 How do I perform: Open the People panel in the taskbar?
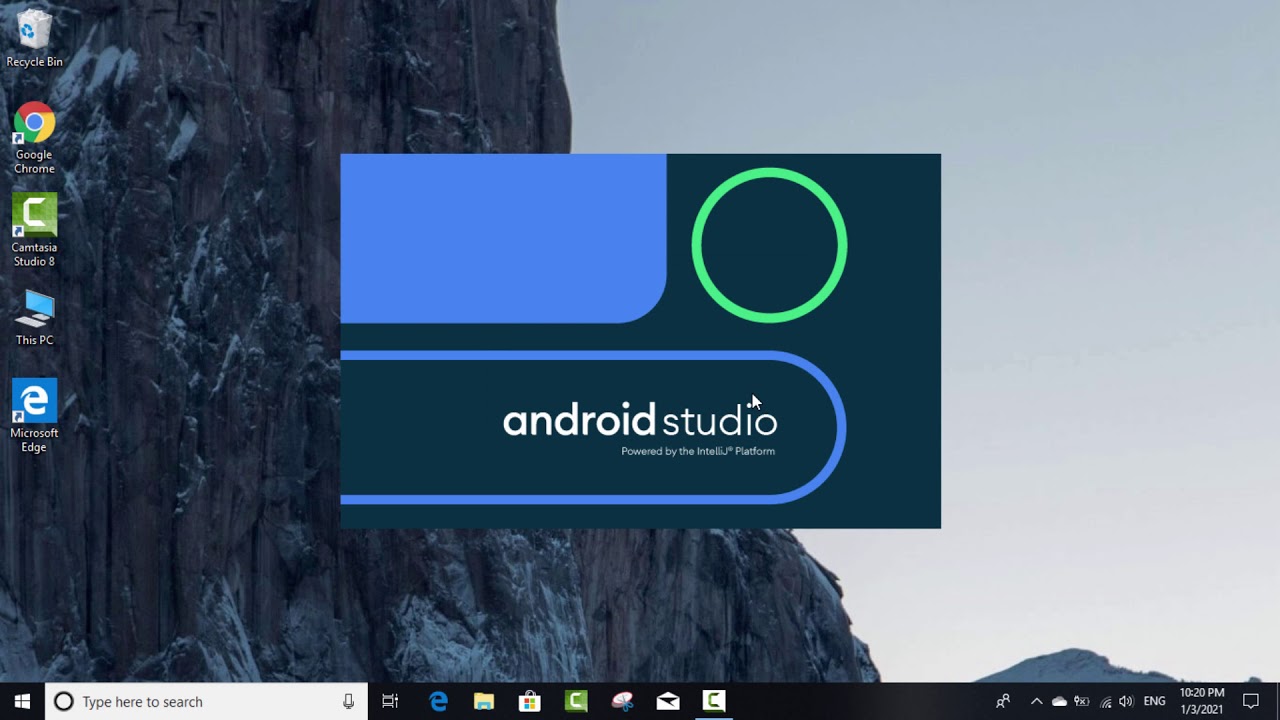tap(1001, 701)
